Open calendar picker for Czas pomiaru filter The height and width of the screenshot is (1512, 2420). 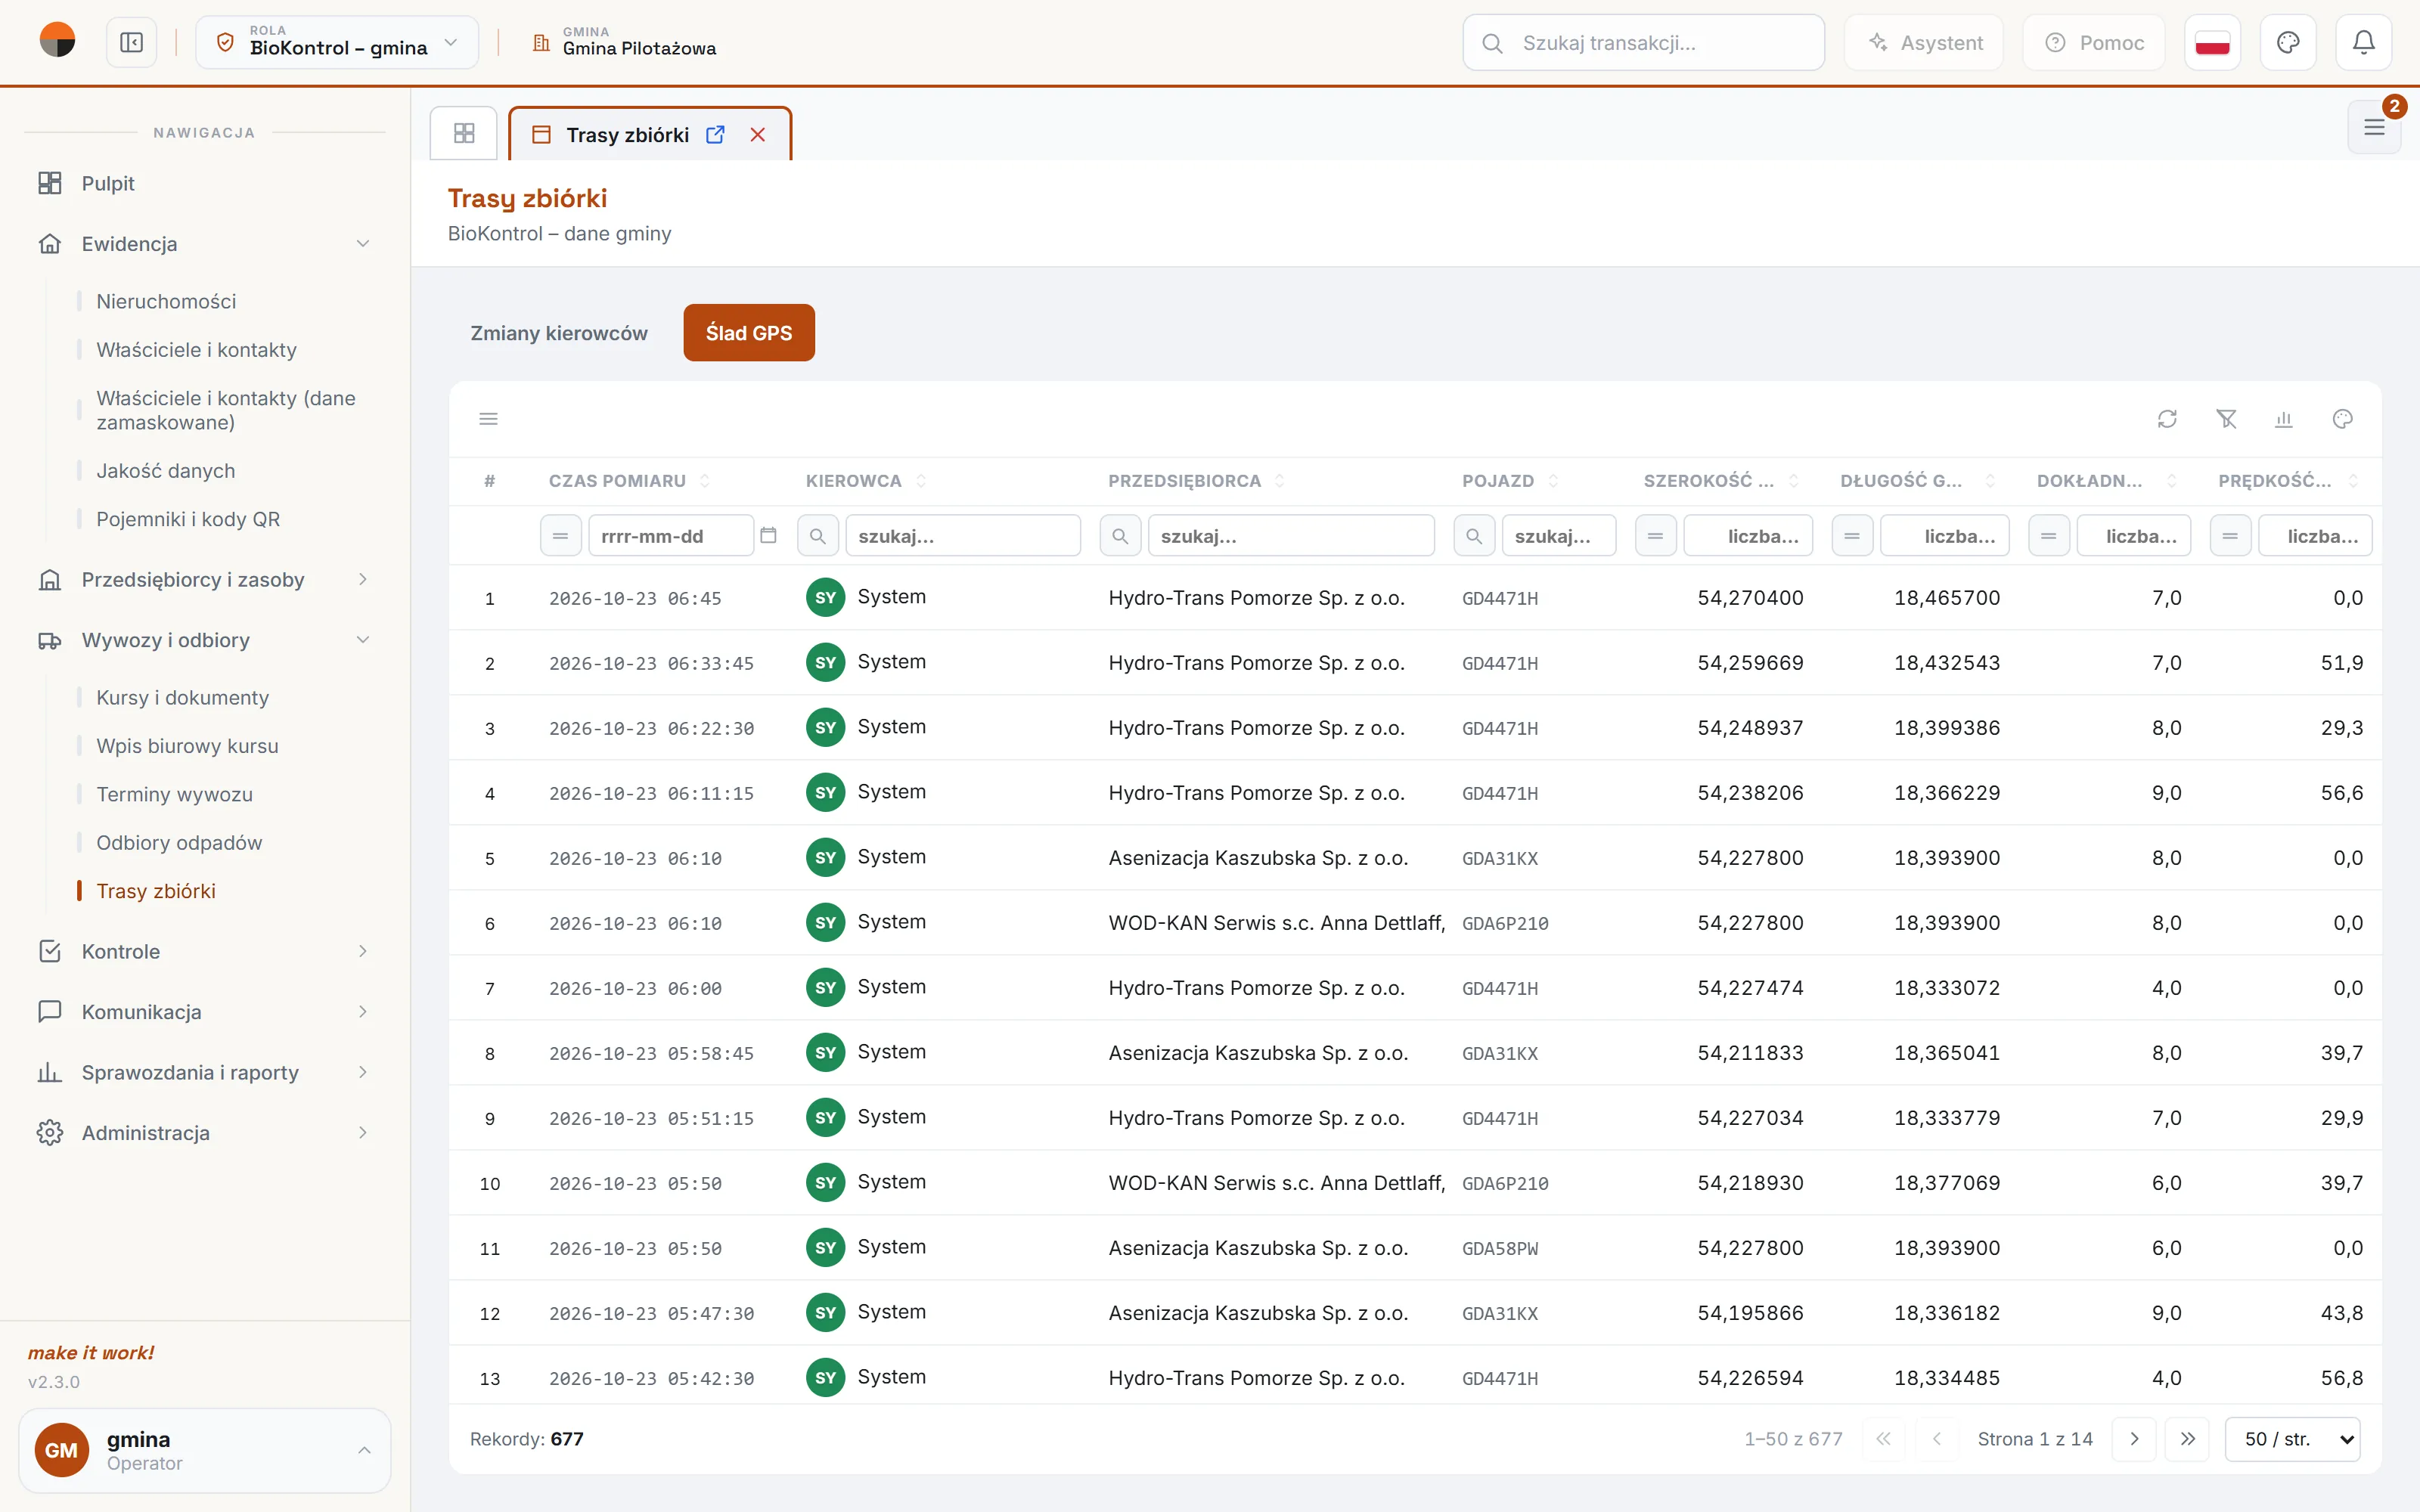pos(768,535)
